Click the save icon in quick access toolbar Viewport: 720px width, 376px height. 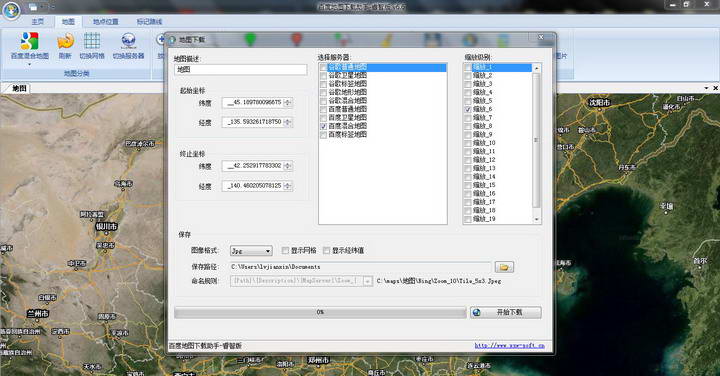(33, 7)
